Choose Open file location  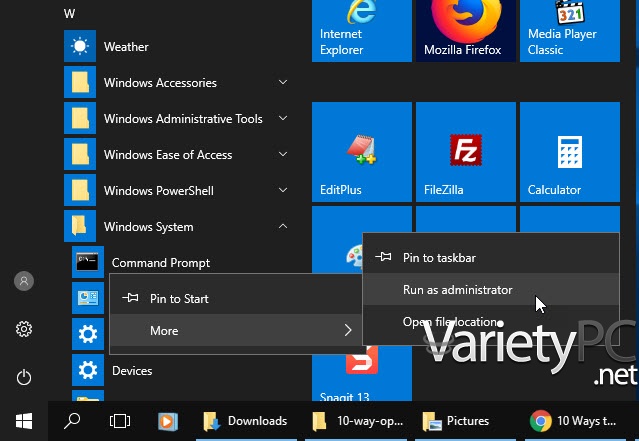pyautogui.click(x=491, y=322)
